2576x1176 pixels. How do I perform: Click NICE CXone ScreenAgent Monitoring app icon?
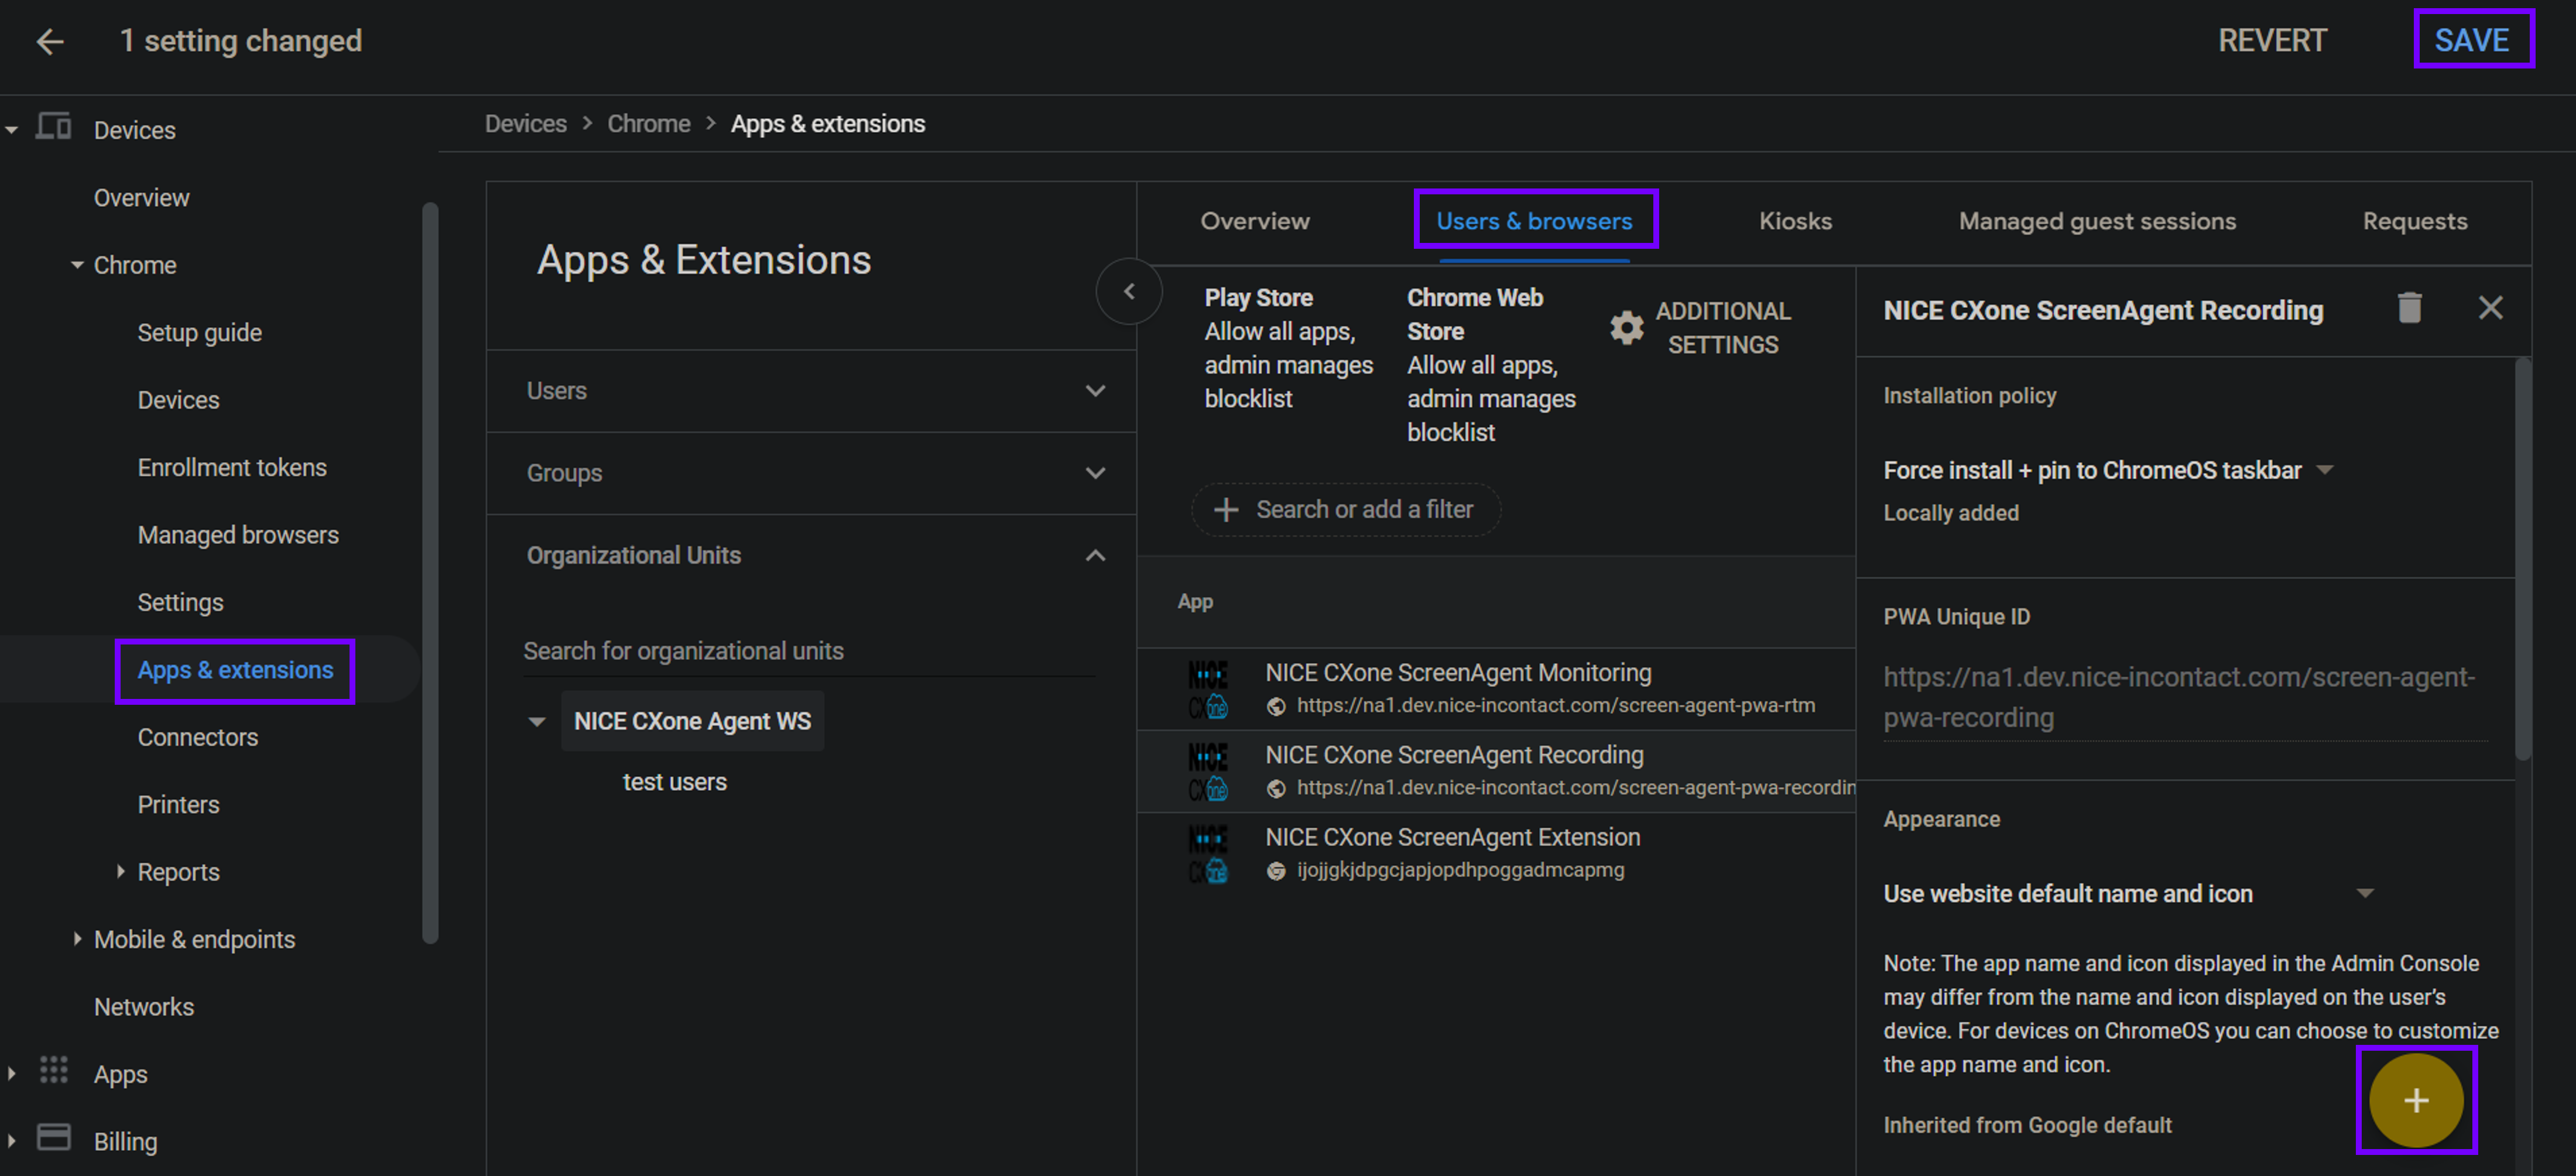[x=1207, y=689]
